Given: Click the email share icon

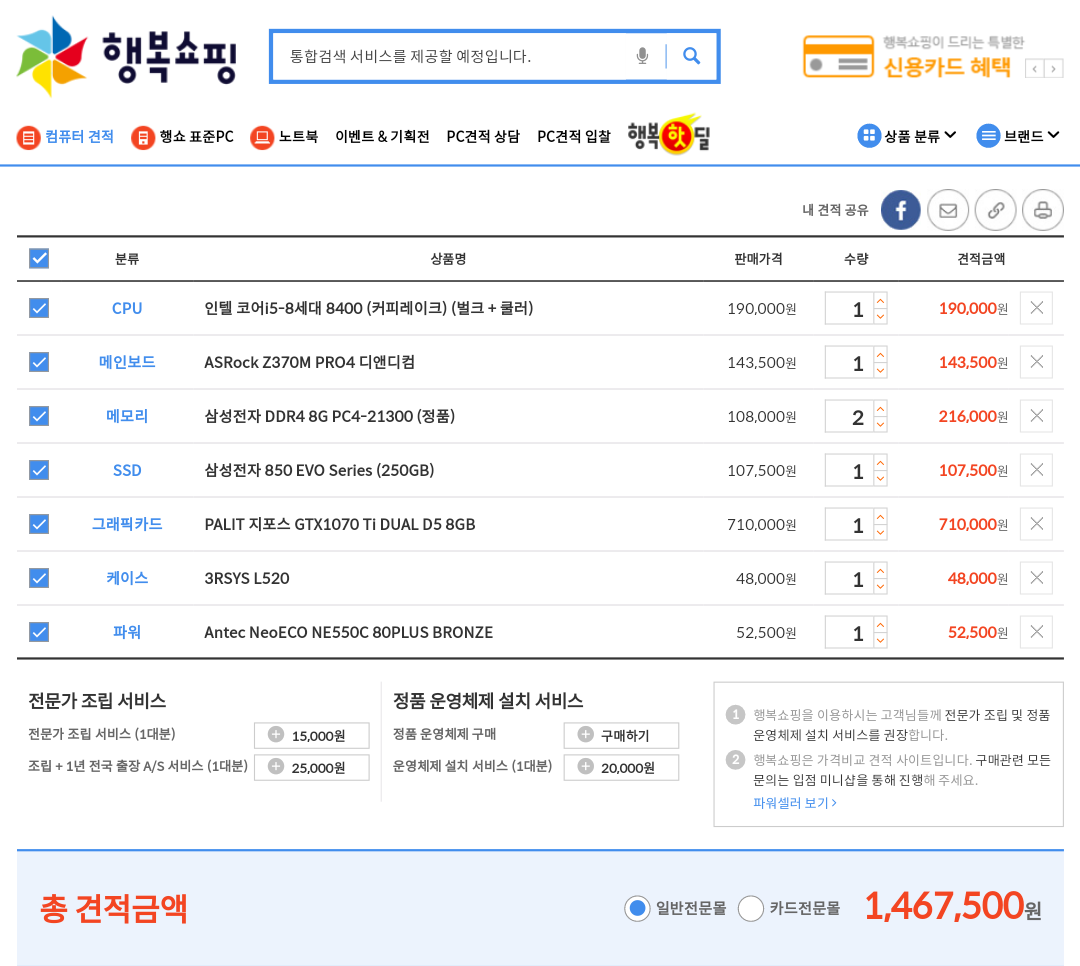Looking at the screenshot, I should [x=948, y=210].
